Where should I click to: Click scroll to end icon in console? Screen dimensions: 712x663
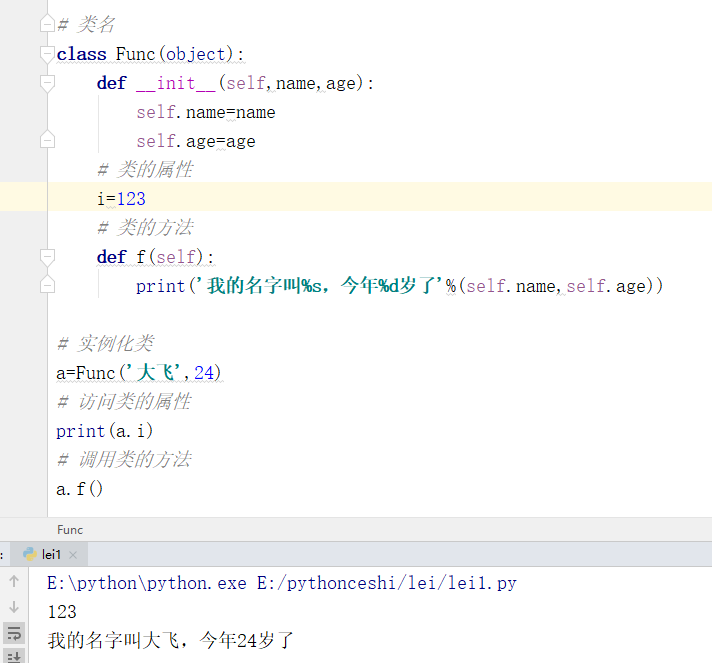(x=14, y=656)
